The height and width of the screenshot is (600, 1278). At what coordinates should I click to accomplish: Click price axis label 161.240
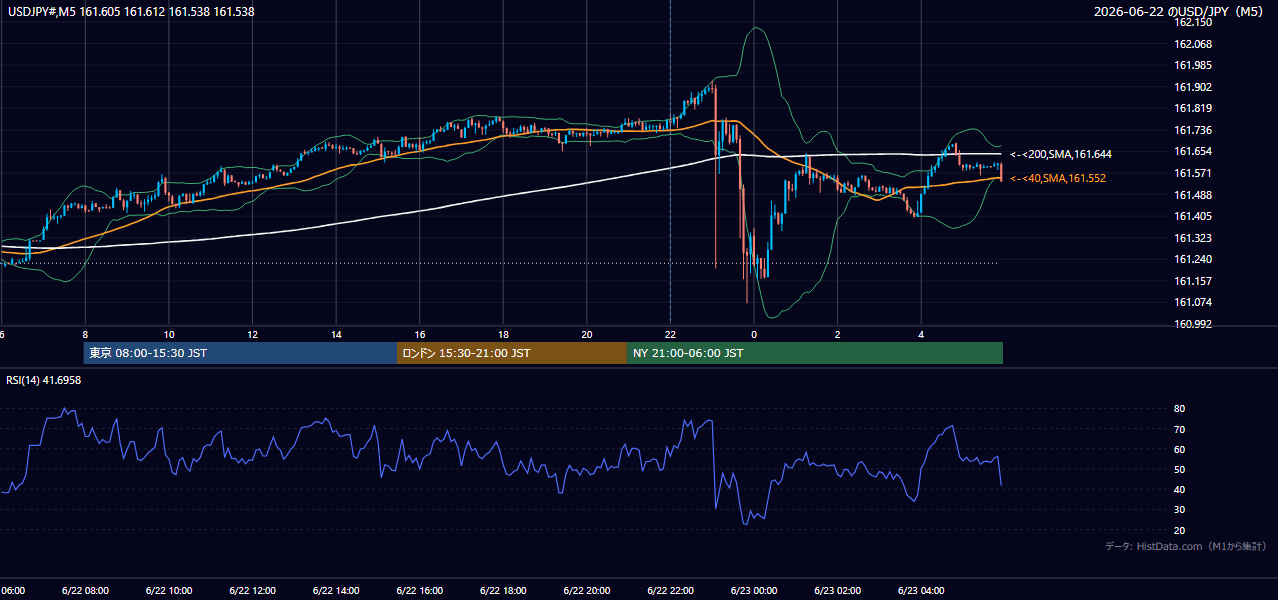1192,259
